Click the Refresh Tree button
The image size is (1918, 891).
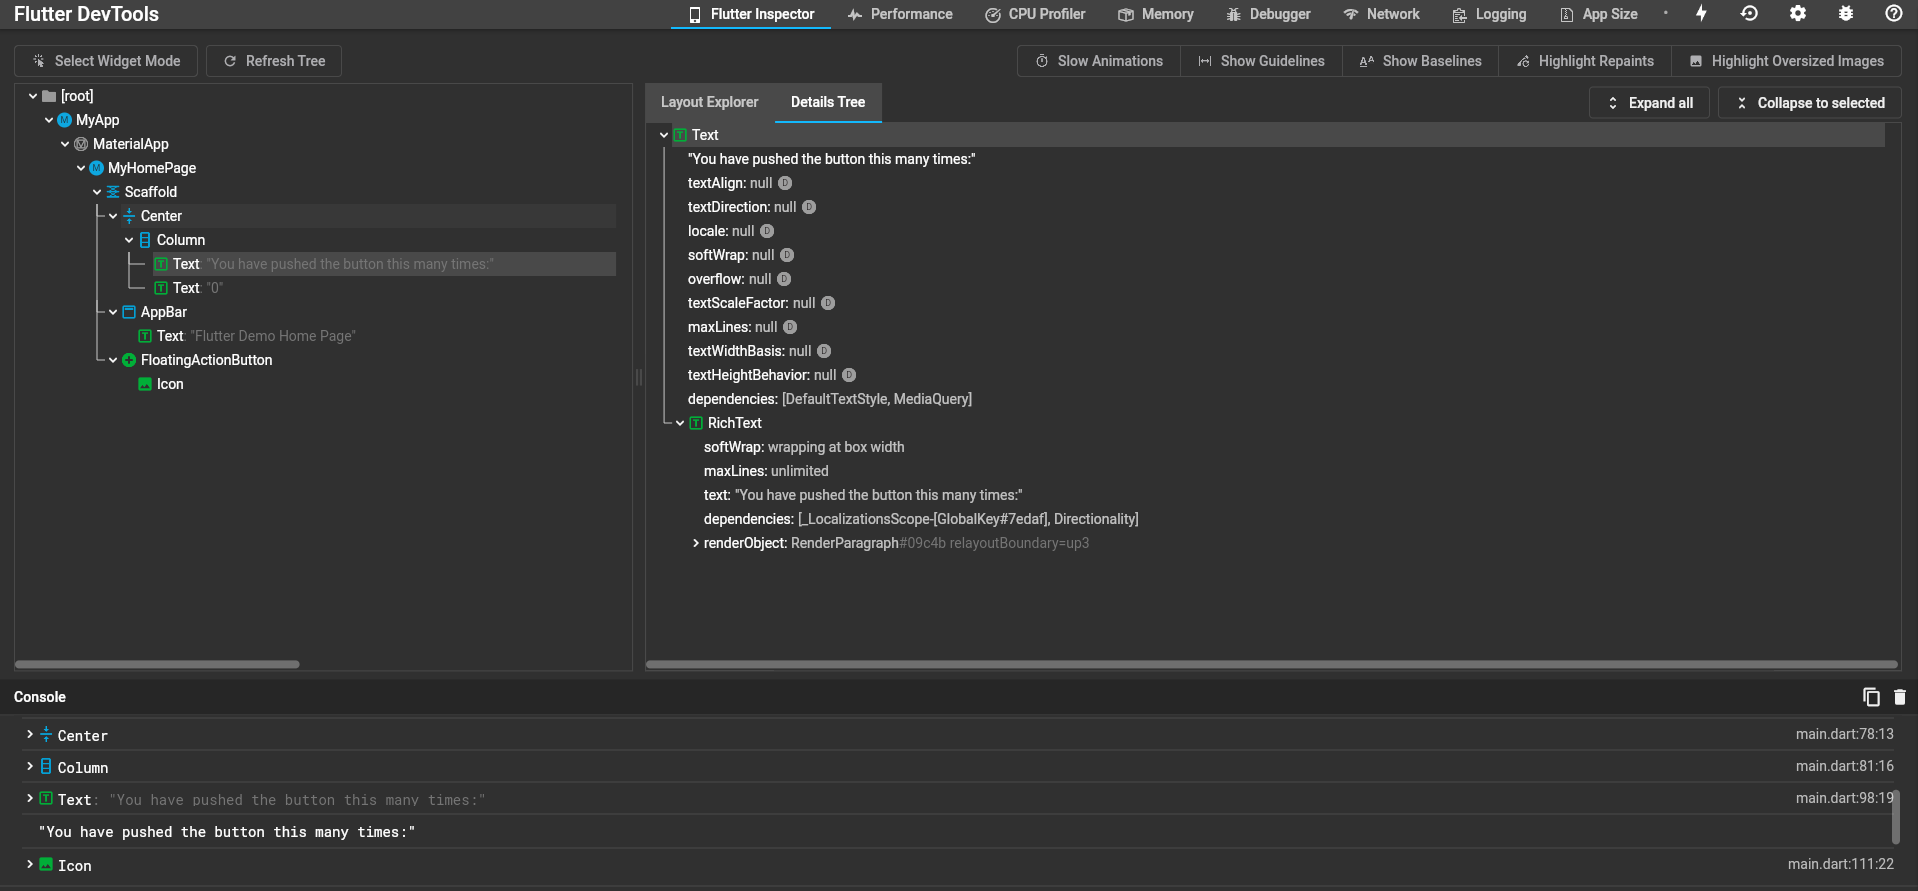click(x=274, y=61)
